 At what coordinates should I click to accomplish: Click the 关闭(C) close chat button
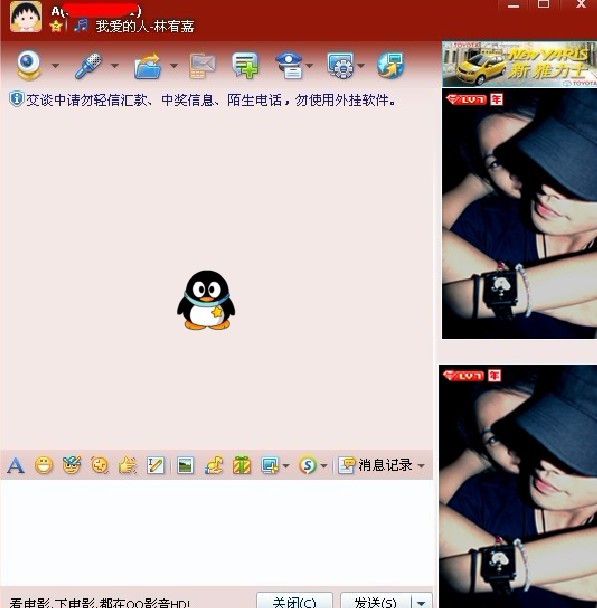(x=295, y=601)
